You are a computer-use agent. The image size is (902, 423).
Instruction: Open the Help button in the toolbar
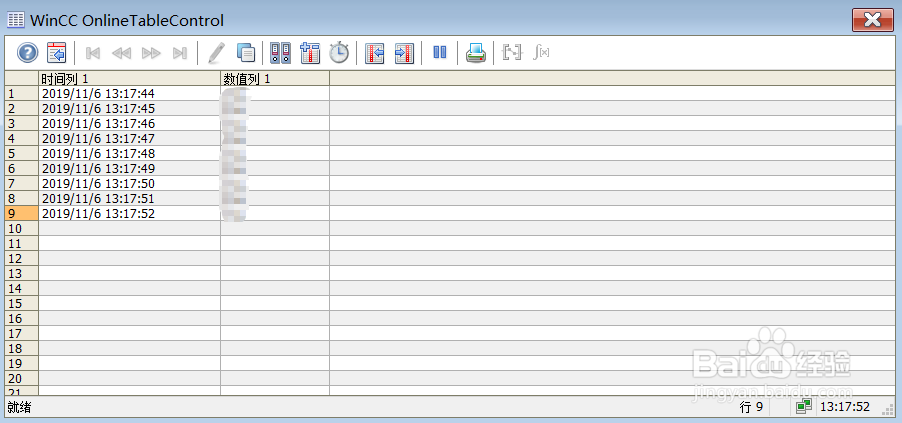click(27, 53)
